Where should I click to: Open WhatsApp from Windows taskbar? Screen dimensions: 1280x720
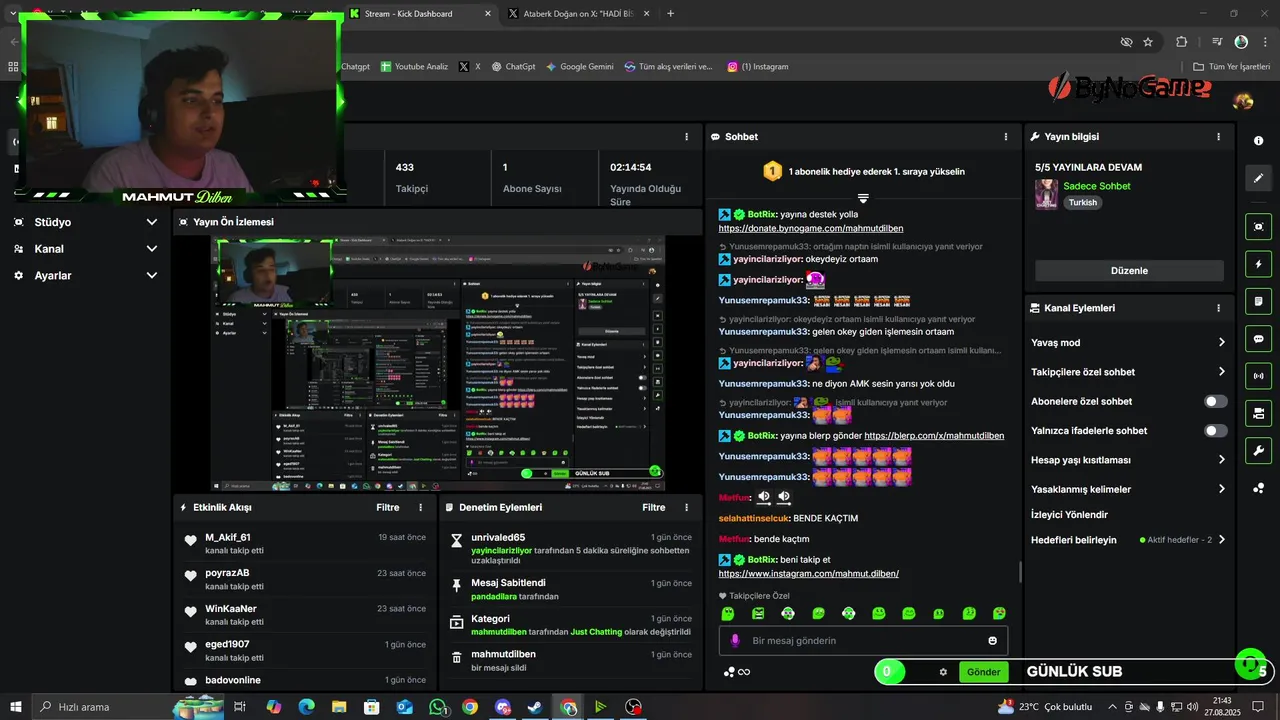coord(438,707)
